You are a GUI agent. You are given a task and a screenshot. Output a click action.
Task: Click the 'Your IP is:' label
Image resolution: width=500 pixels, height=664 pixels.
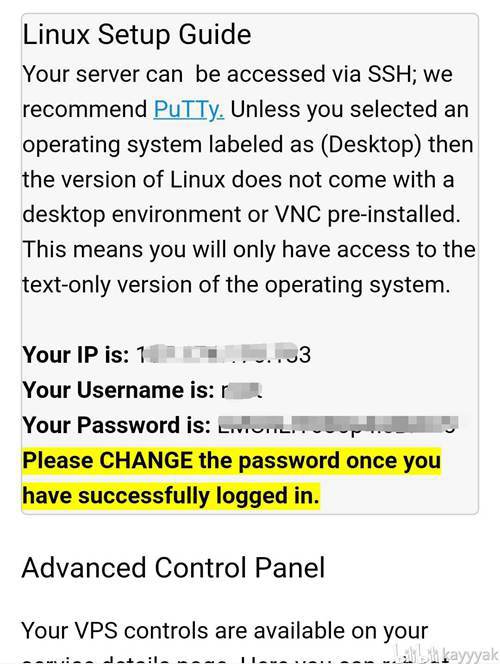point(76,355)
